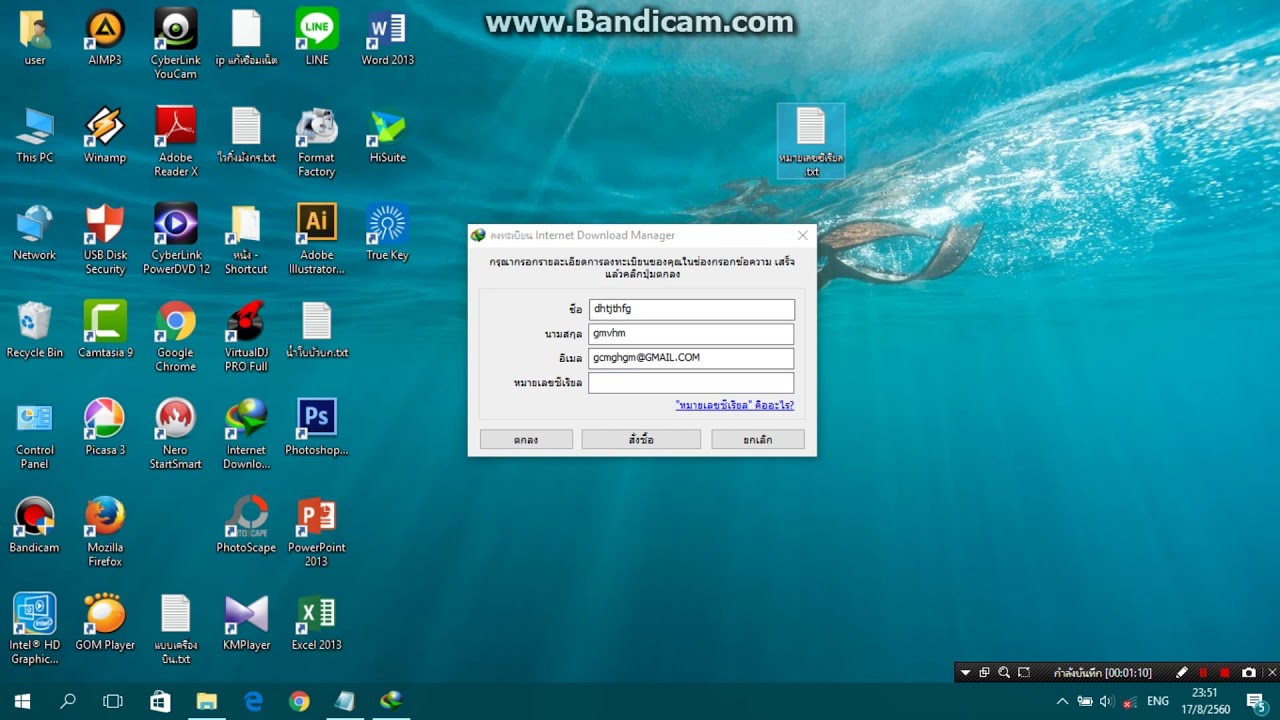Select VirtualDJ PRO Full icon

(246, 337)
